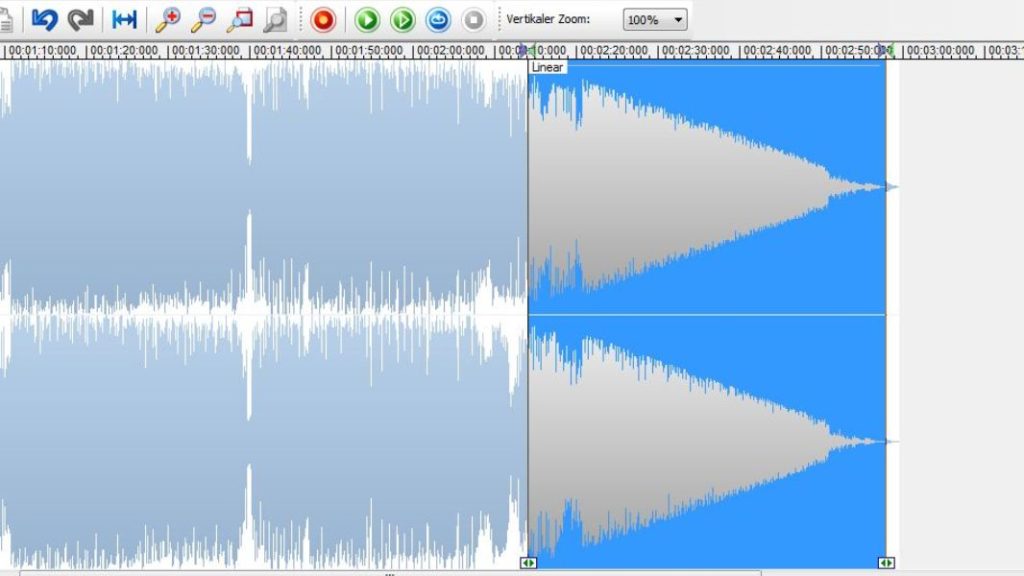Image resolution: width=1024 pixels, height=576 pixels.
Task: Click the left selection resize handle
Action: 529,563
